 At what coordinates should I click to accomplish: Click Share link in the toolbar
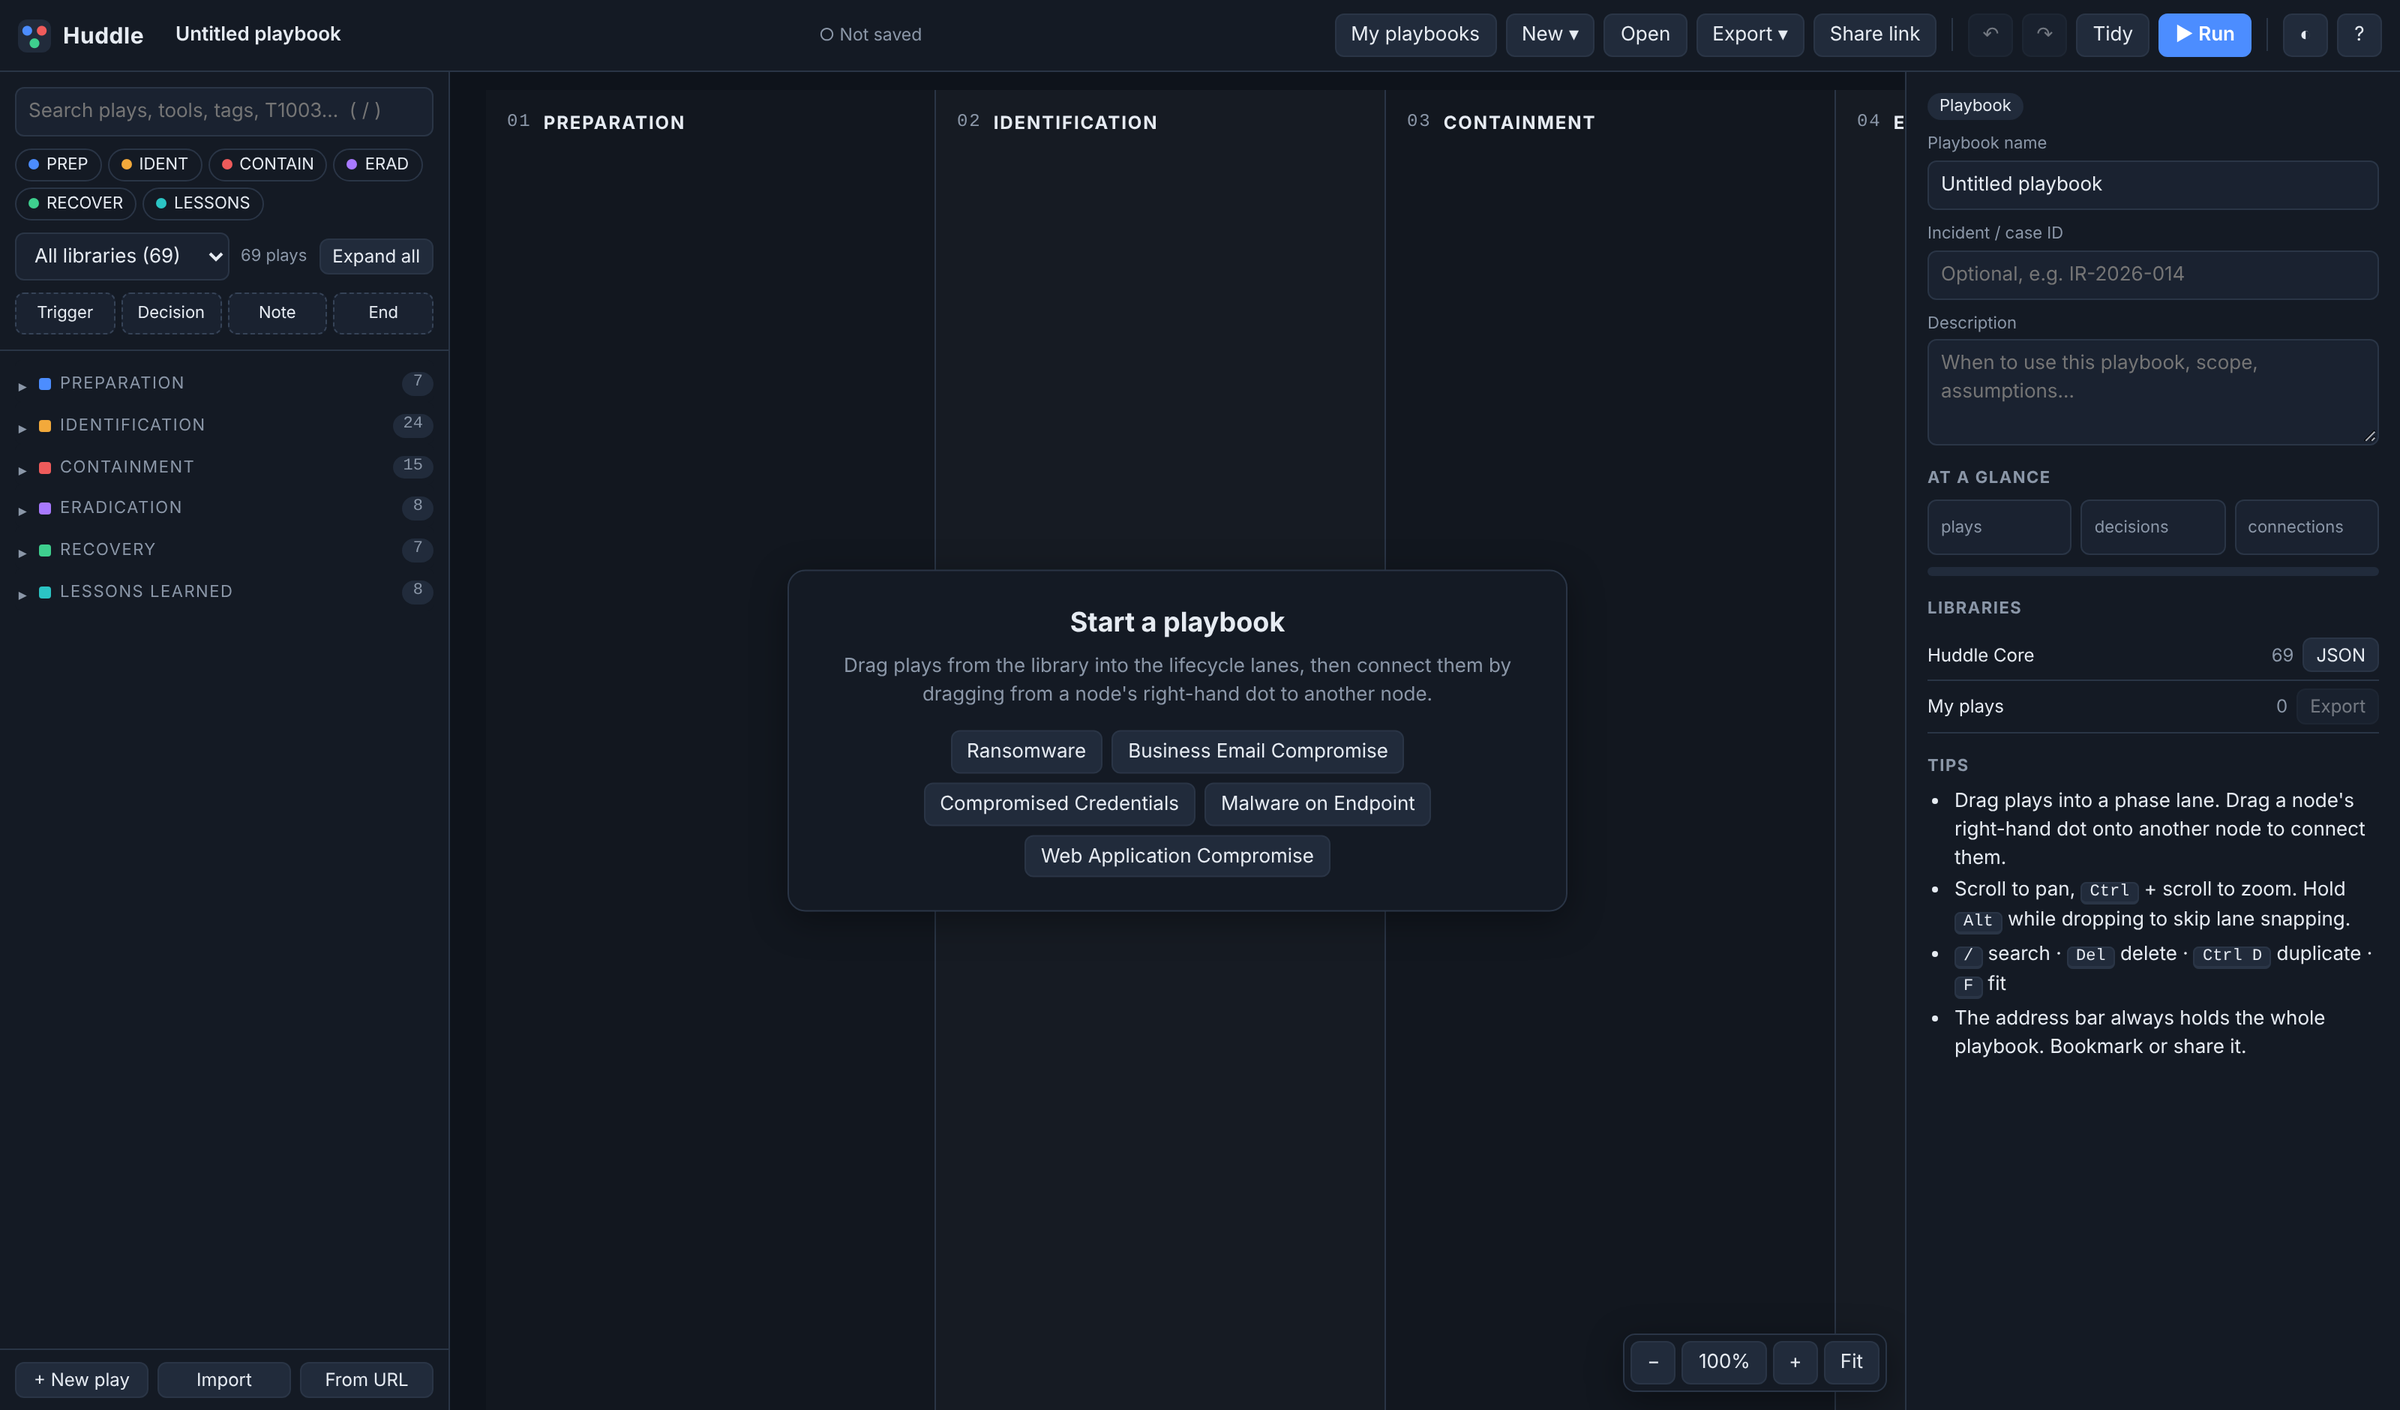(x=1874, y=34)
